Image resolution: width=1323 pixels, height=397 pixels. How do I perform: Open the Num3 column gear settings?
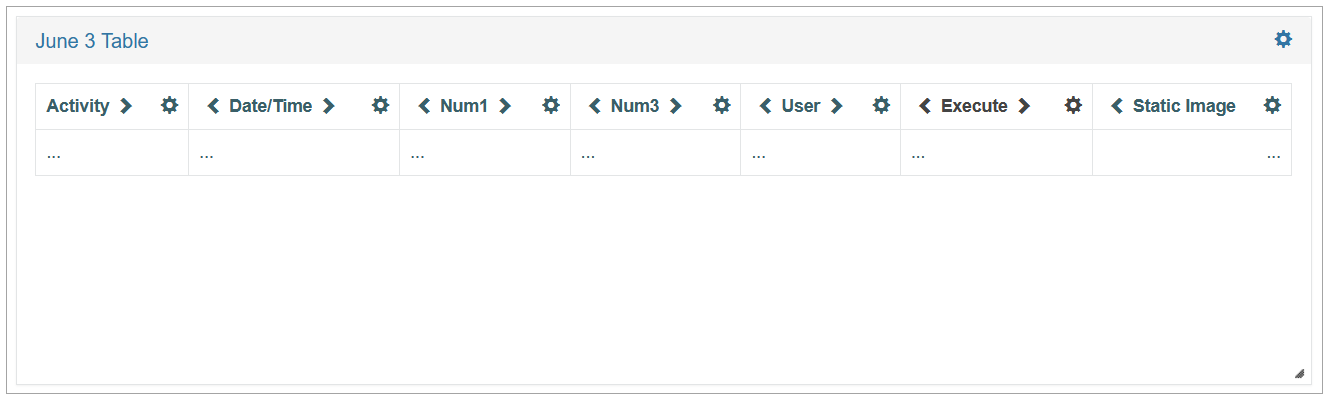(x=722, y=105)
